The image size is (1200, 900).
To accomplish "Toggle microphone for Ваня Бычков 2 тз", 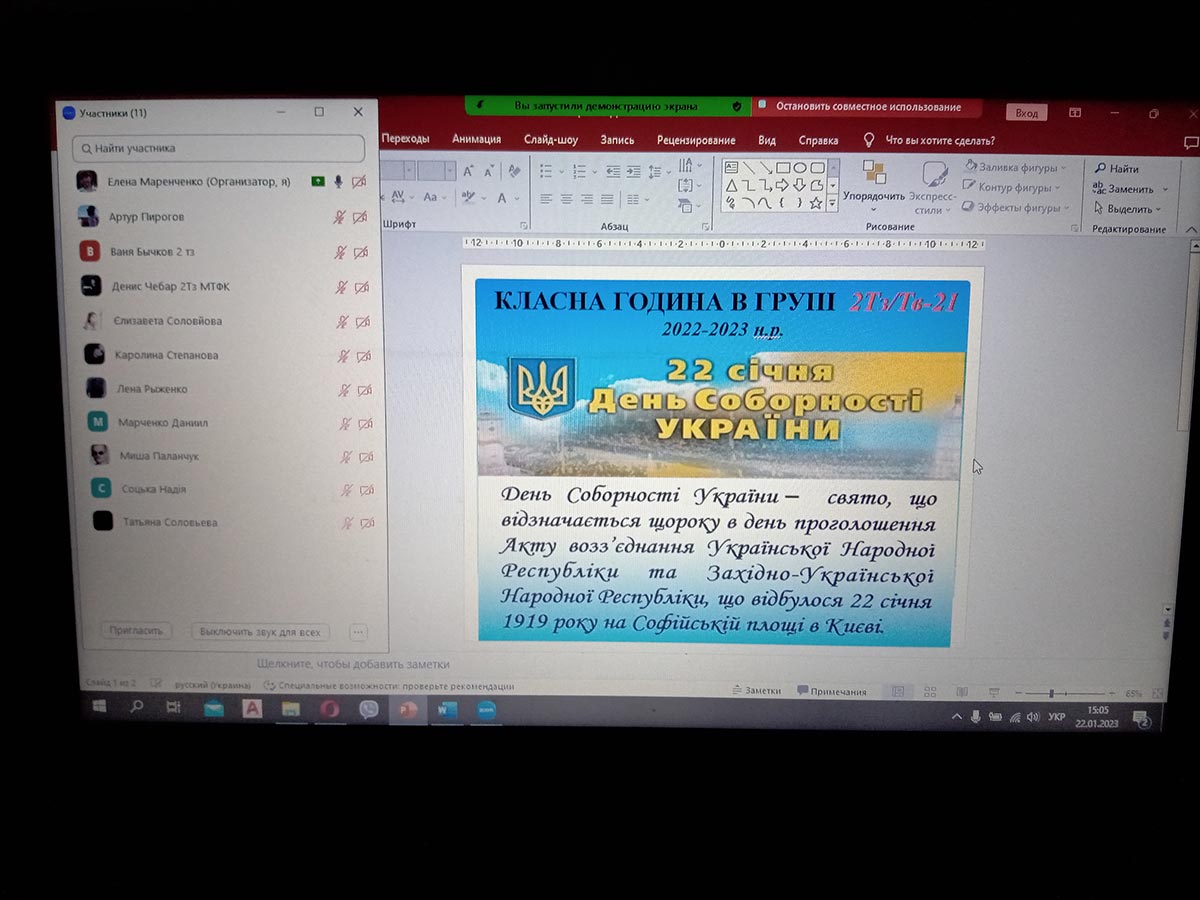I will pyautogui.click(x=340, y=252).
